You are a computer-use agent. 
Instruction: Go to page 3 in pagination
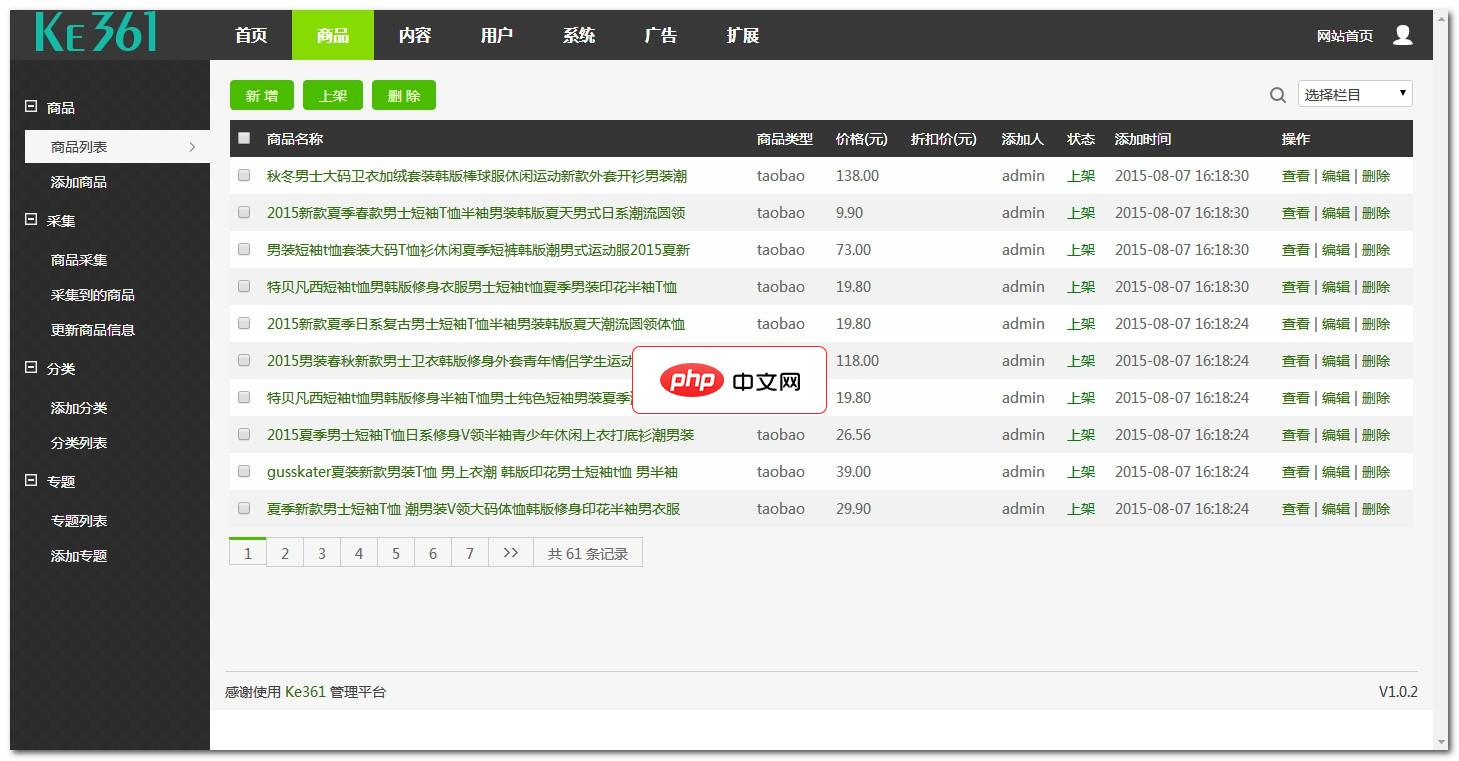[321, 551]
